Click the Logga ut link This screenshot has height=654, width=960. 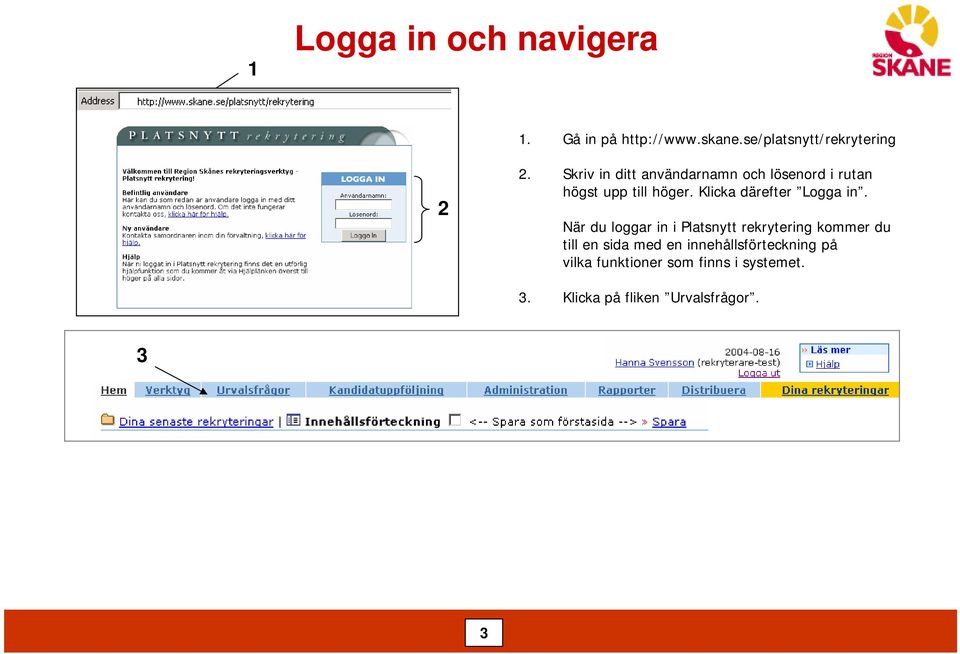[759, 373]
